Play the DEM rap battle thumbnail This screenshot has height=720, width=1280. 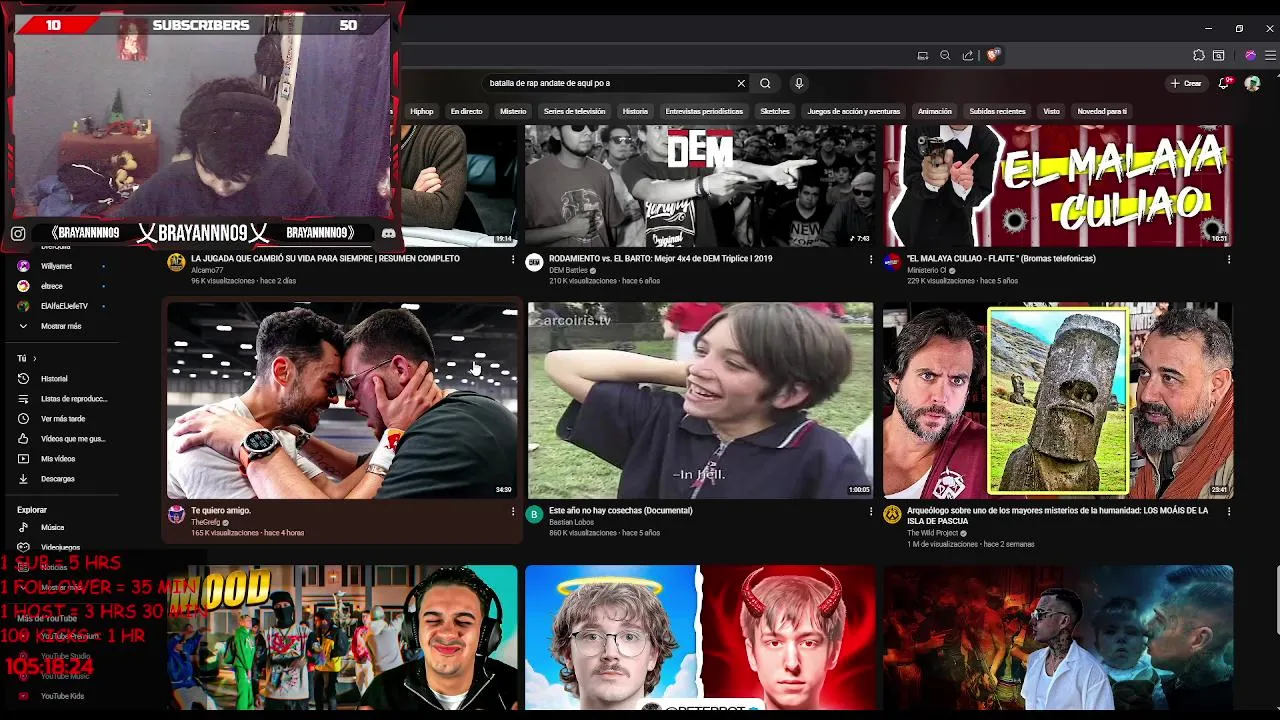coord(700,186)
